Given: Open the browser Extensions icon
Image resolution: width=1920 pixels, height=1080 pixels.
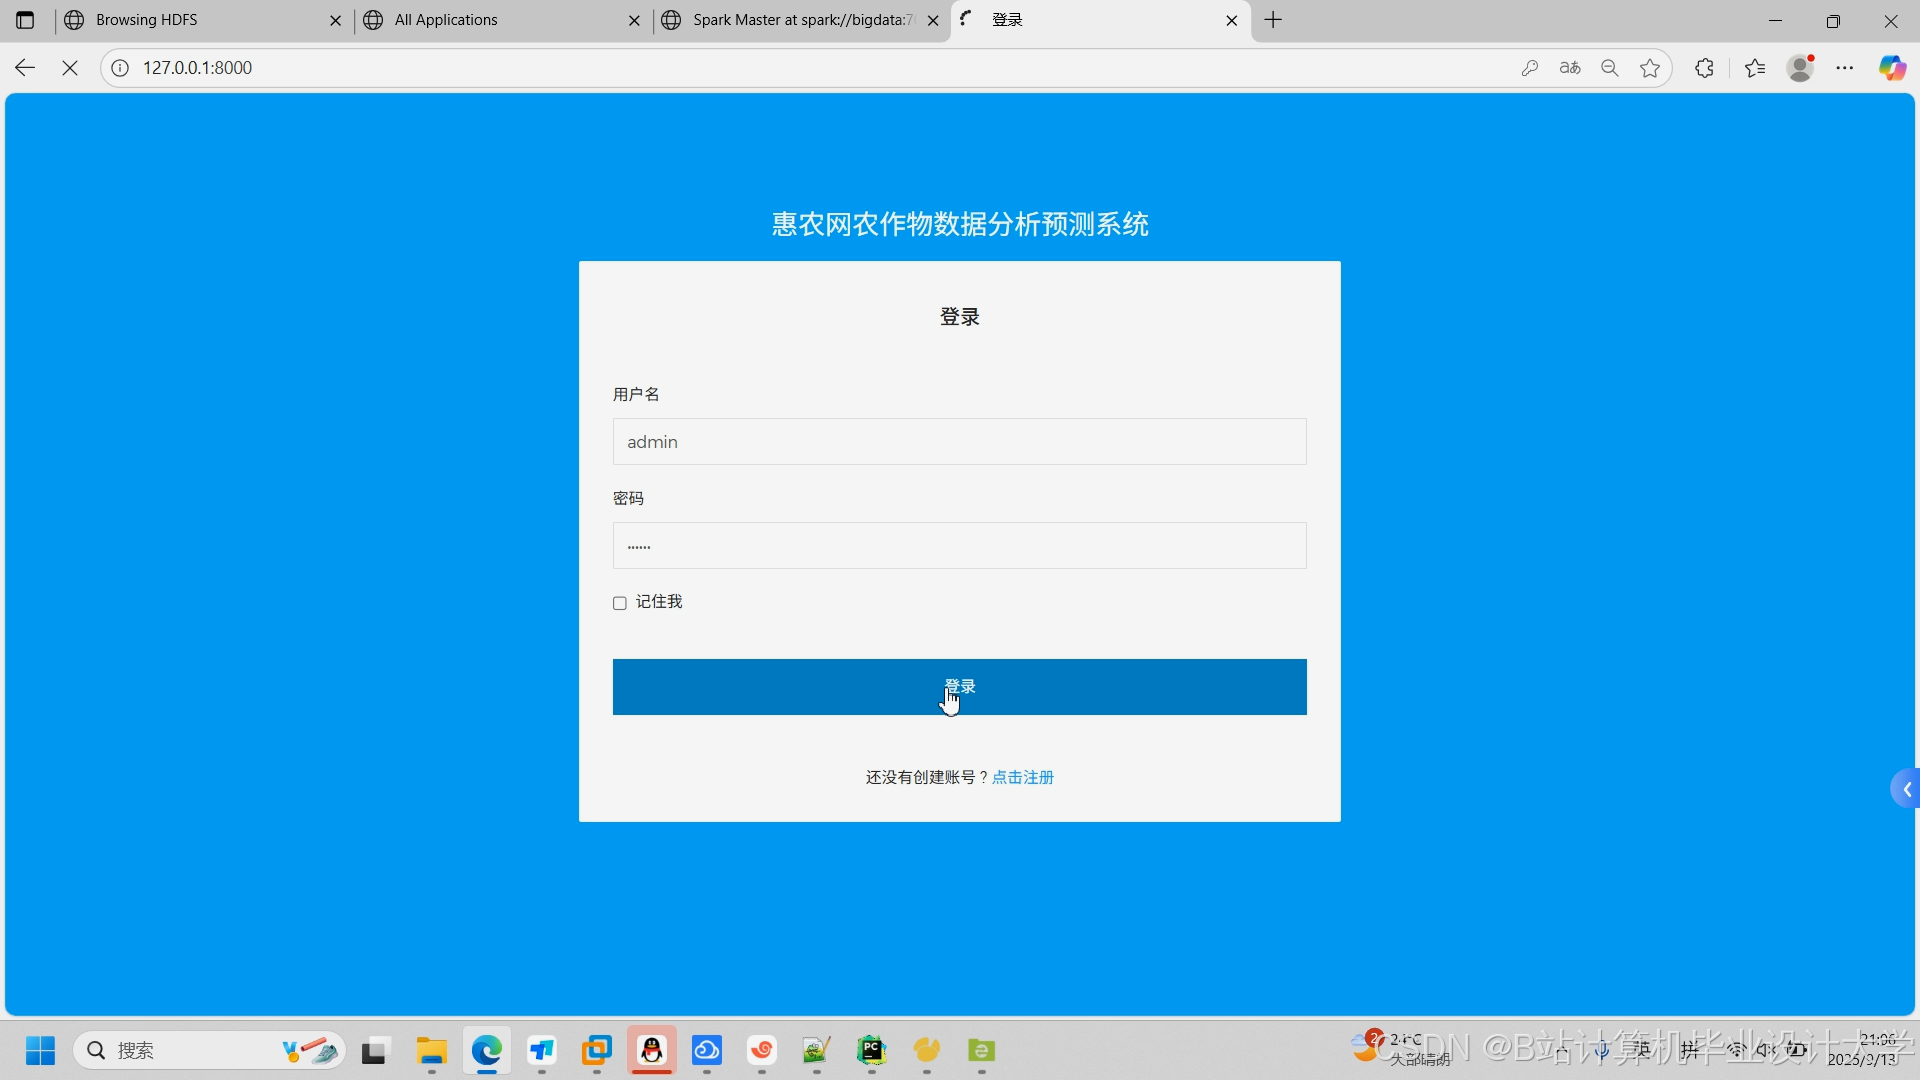Looking at the screenshot, I should point(1703,68).
